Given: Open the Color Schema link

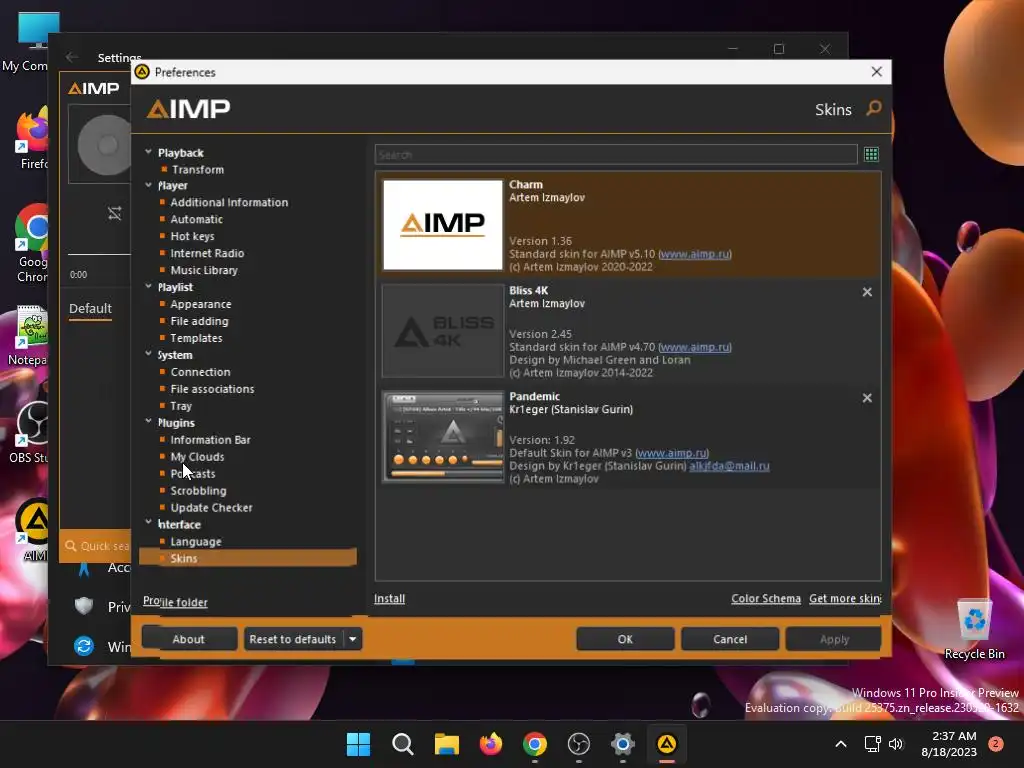Looking at the screenshot, I should (x=765, y=599).
